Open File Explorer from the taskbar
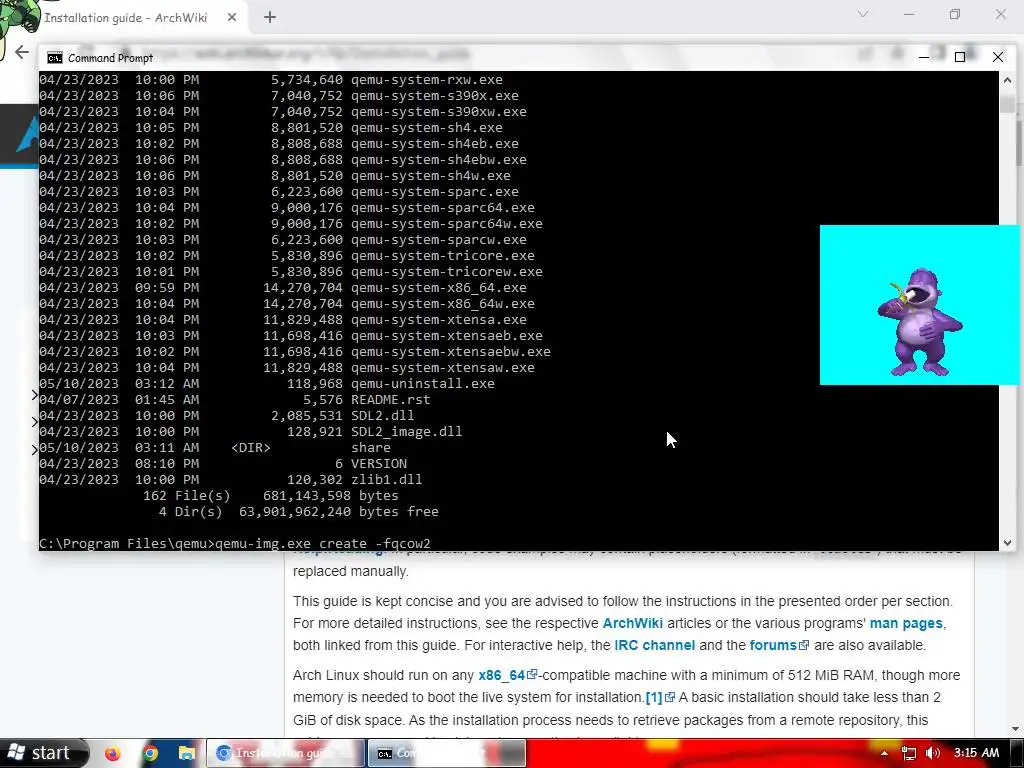Viewport: 1024px width, 768px height. click(x=187, y=754)
